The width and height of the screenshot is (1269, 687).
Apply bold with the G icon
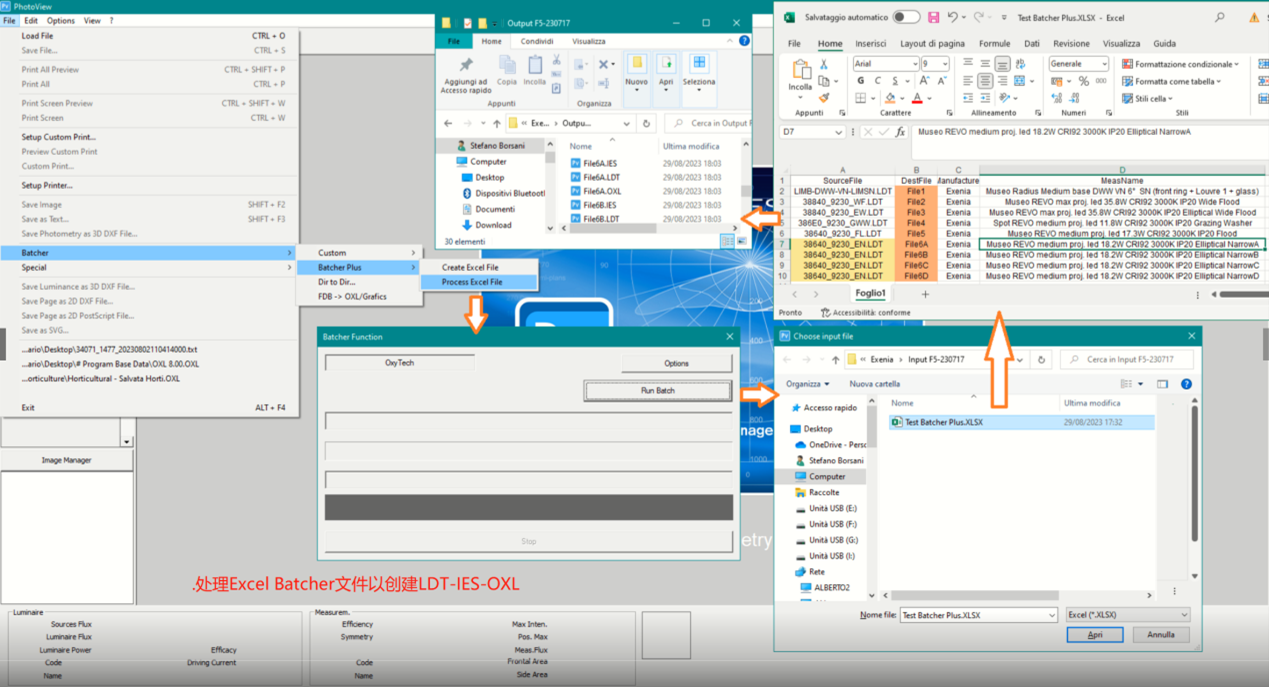(861, 81)
